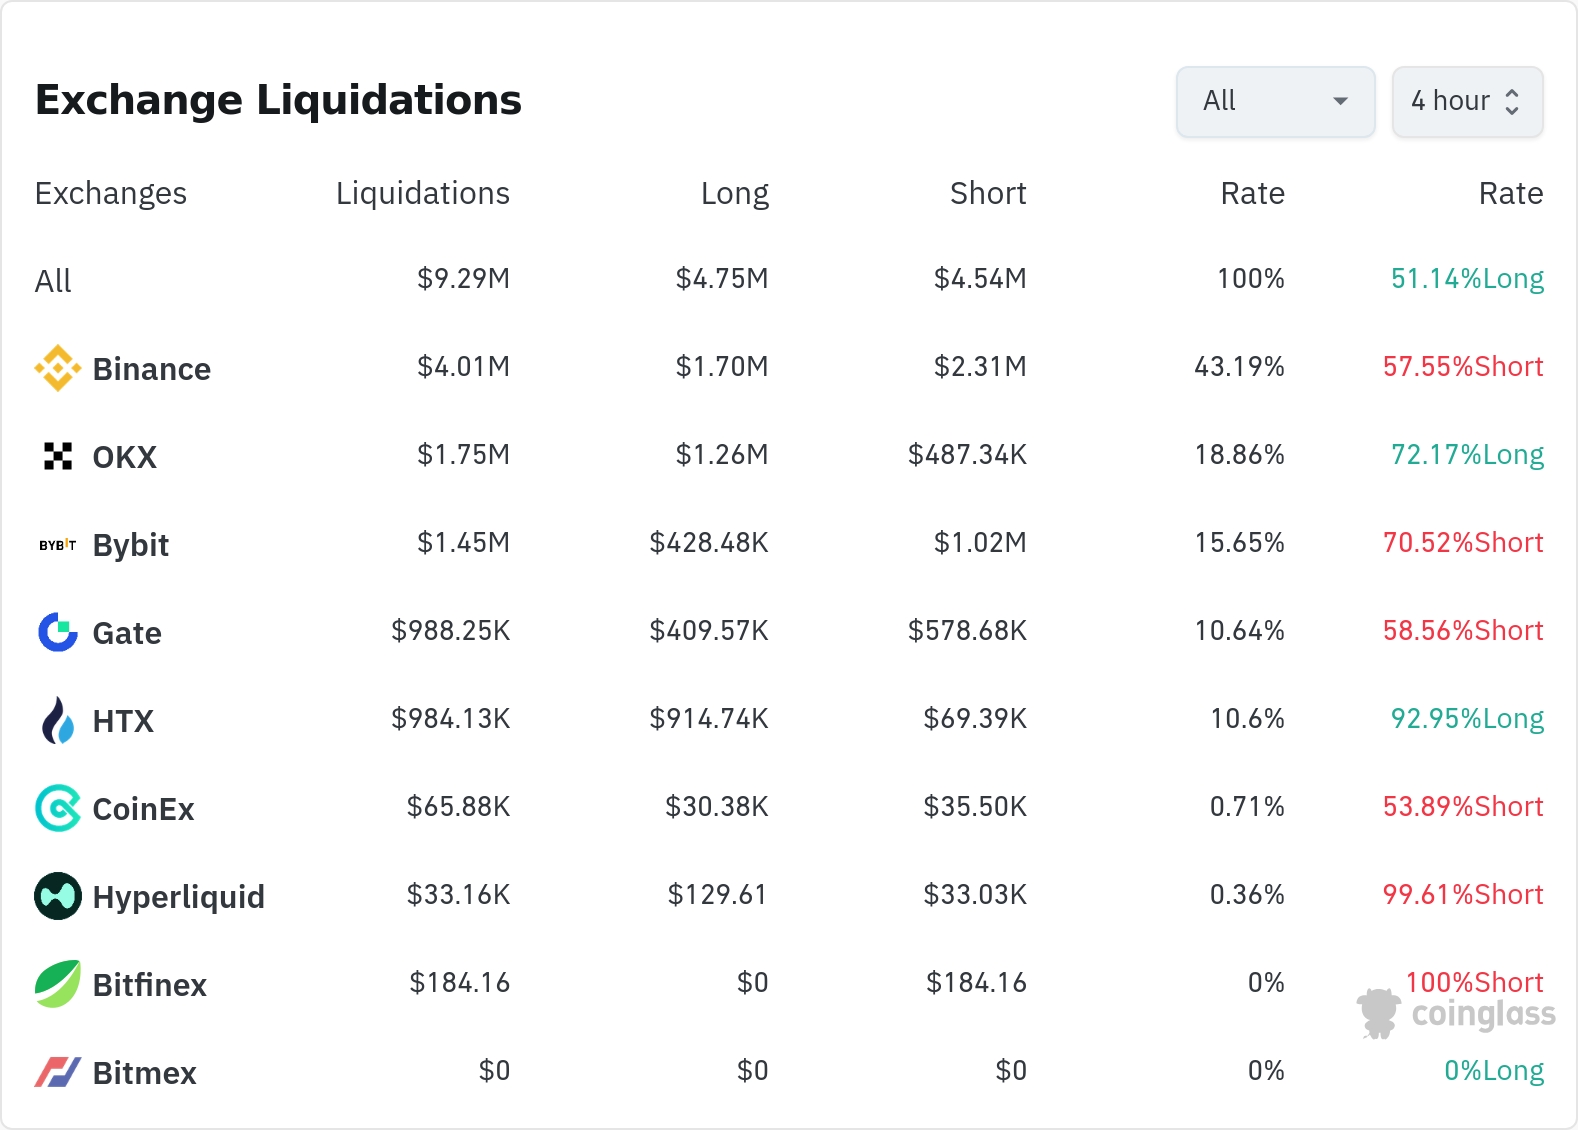Screen dimensions: 1578x1130
Task: Open the Binance exchange name link
Action: pos(151,369)
